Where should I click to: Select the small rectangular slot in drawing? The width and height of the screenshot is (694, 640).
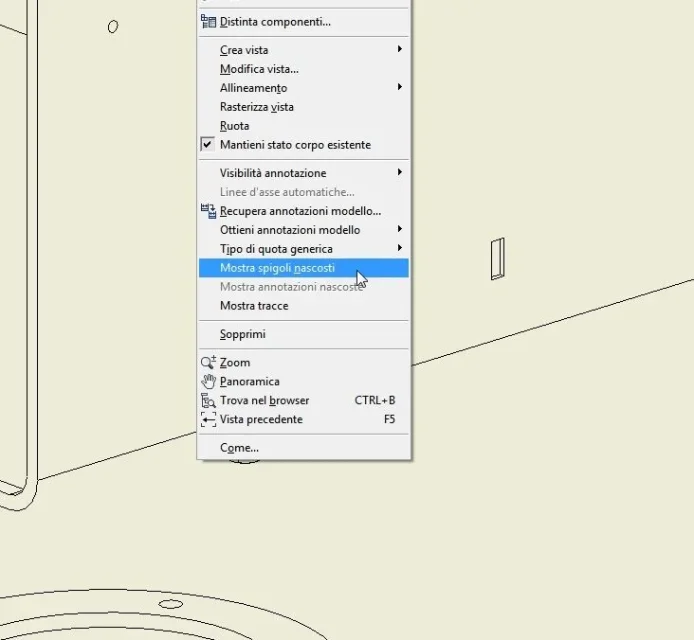pos(497,259)
